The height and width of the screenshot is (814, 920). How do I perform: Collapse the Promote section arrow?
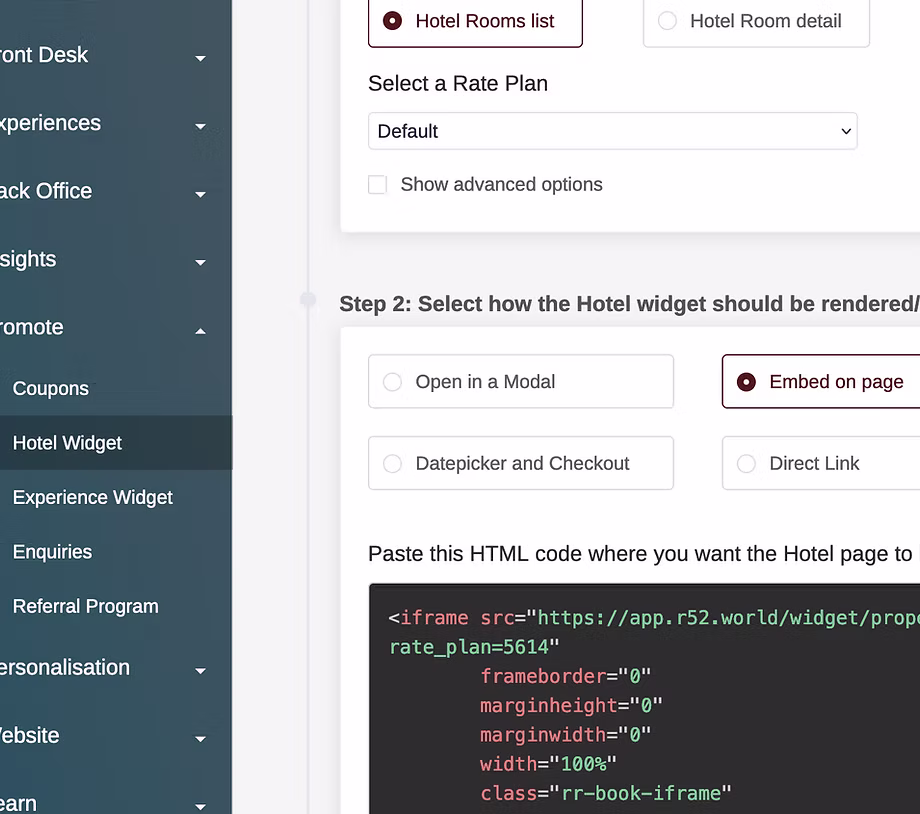200,330
